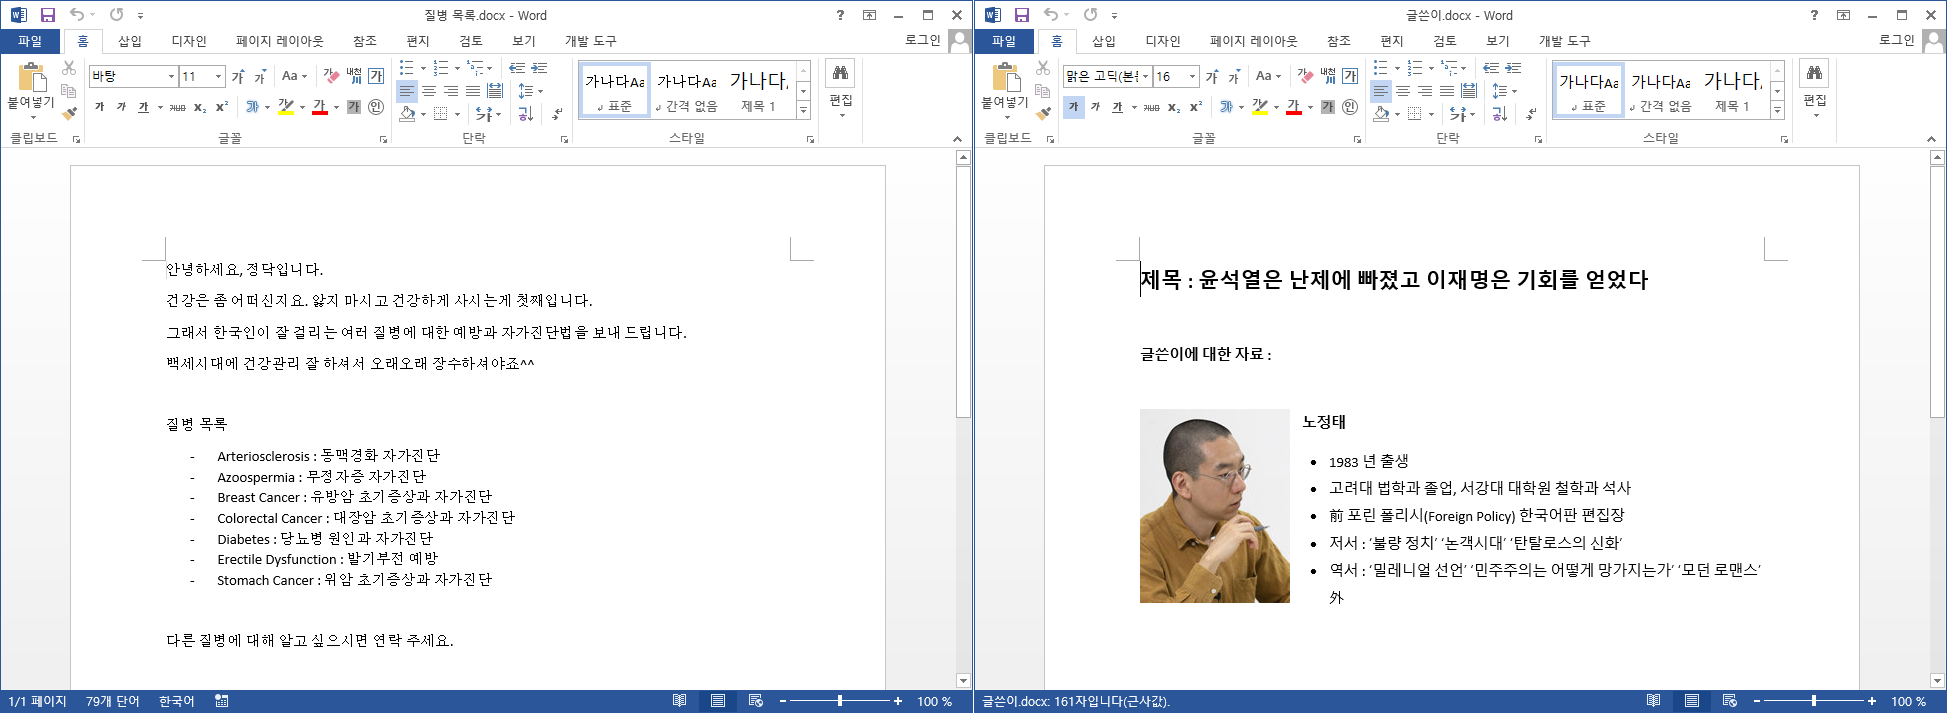Click zoom slider handle in left window
Image resolution: width=1950 pixels, height=714 pixels.
coord(840,701)
